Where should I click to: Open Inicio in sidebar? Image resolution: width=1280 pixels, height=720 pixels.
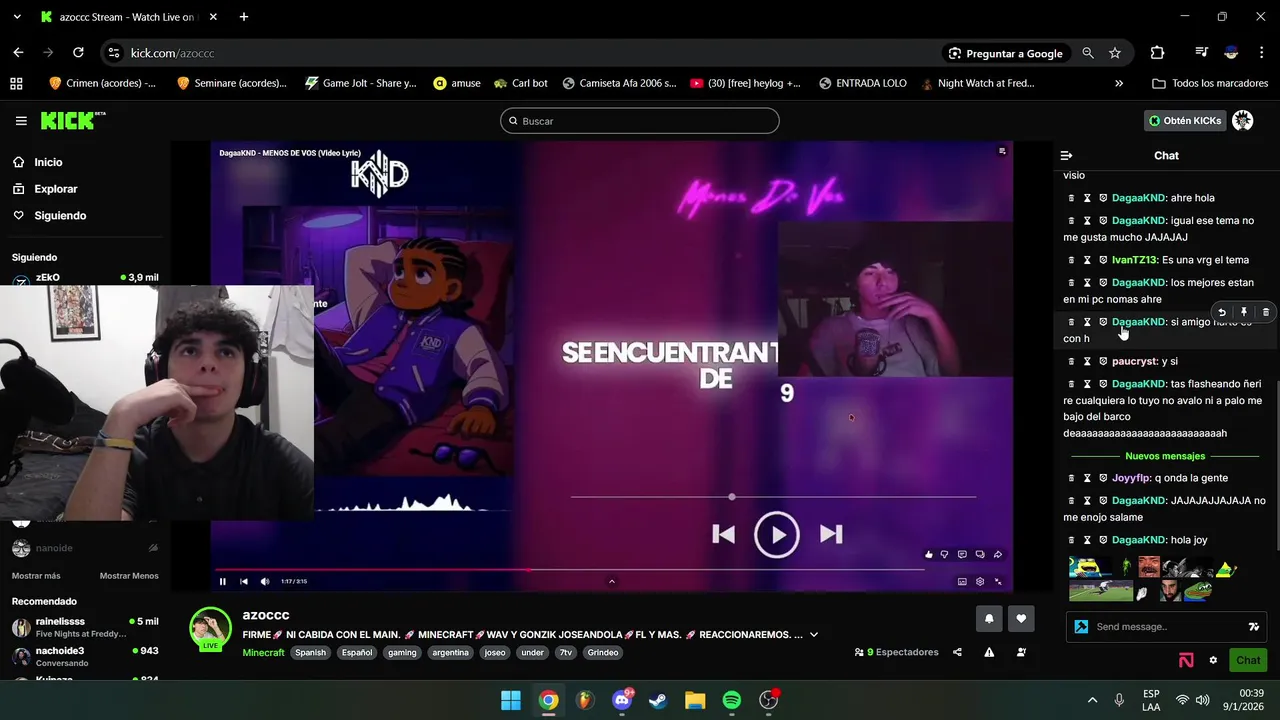(48, 162)
